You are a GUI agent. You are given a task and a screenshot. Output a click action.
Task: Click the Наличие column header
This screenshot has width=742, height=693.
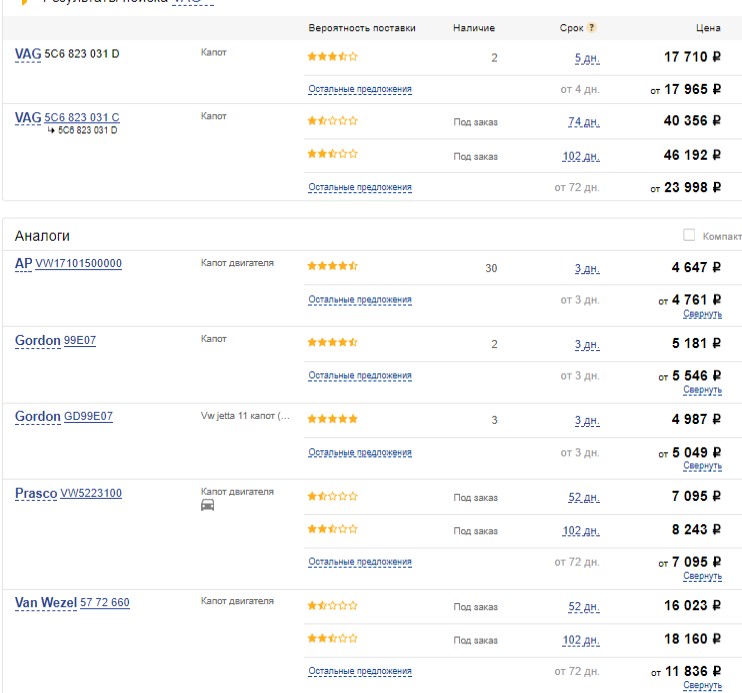(x=474, y=28)
